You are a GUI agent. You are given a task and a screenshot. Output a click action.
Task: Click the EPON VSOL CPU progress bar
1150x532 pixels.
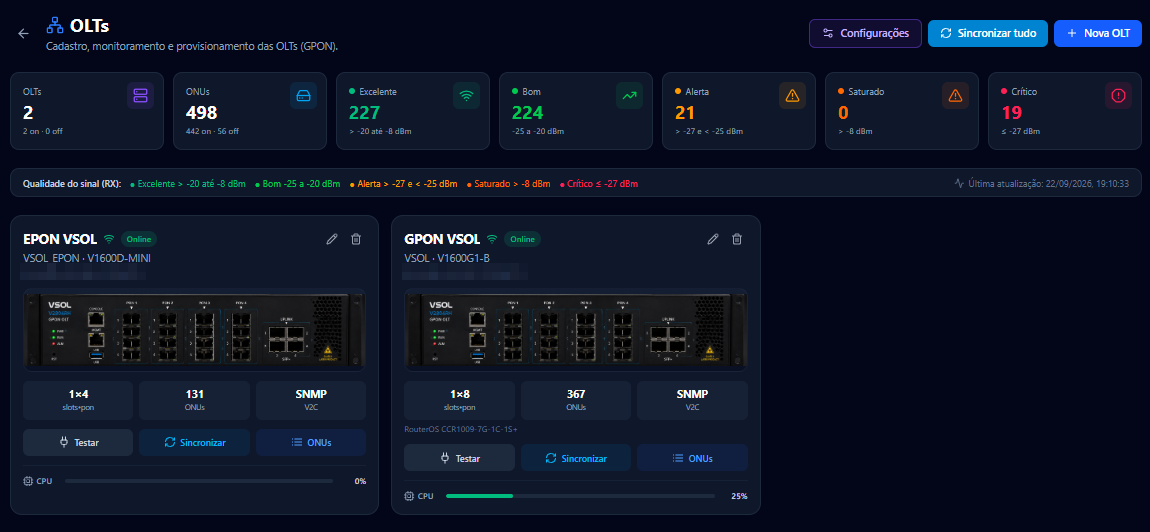(199, 481)
